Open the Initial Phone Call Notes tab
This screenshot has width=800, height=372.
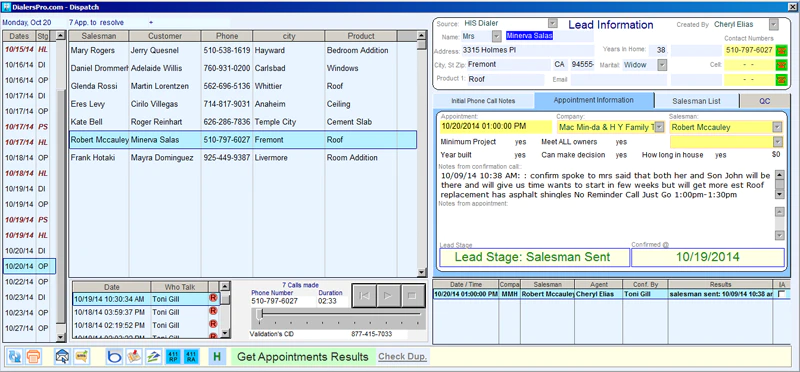[x=483, y=101]
